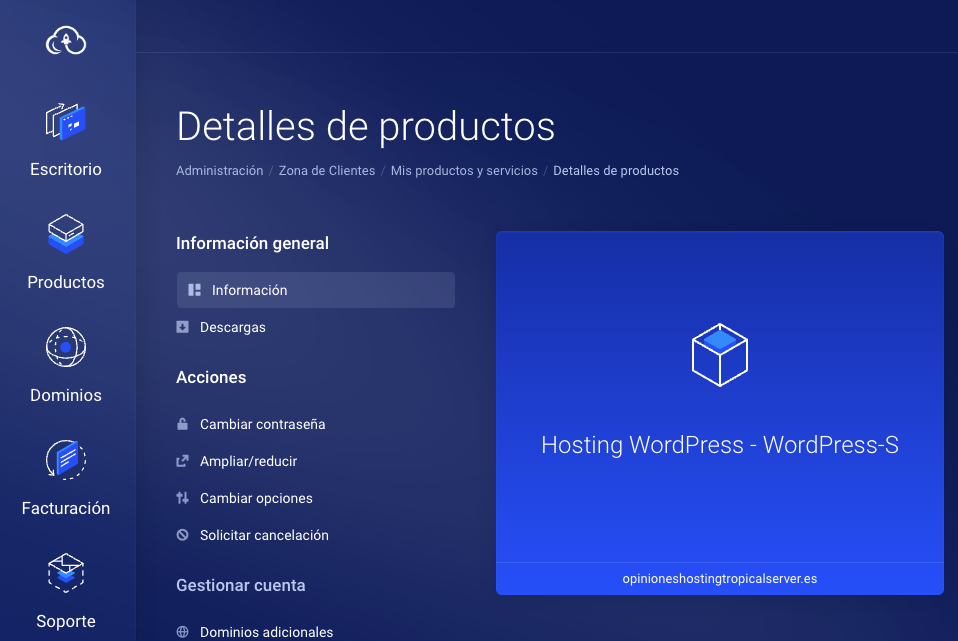
Task: Open the Productos sidebar icon
Action: [66, 235]
